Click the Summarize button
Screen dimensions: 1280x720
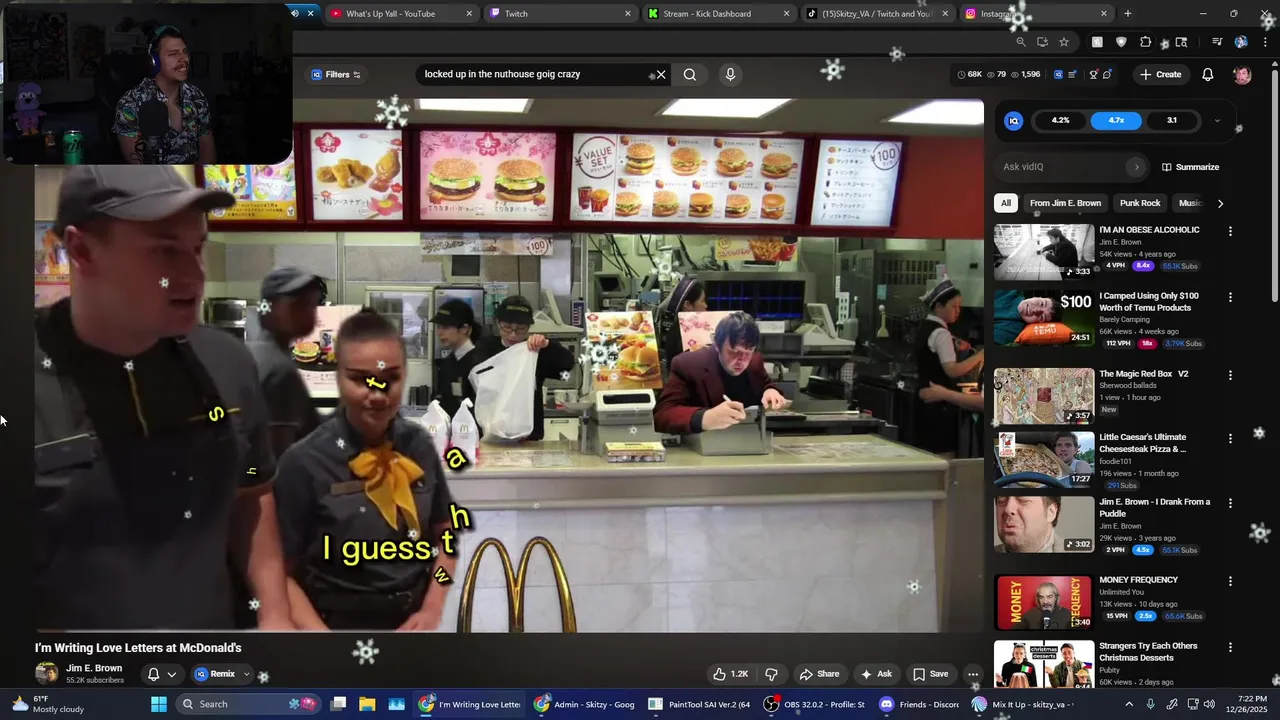coord(1190,167)
